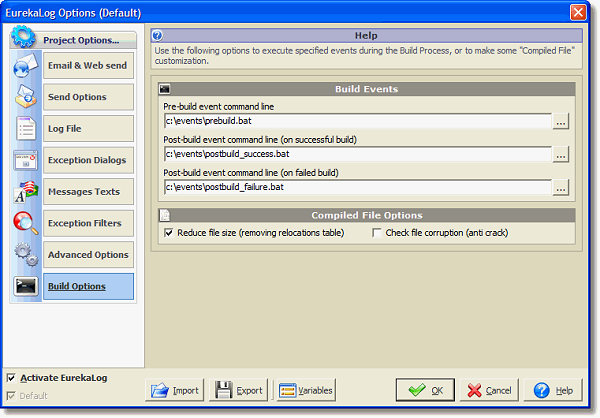Click the Help panel title bar
600x418 pixels.
[367, 36]
